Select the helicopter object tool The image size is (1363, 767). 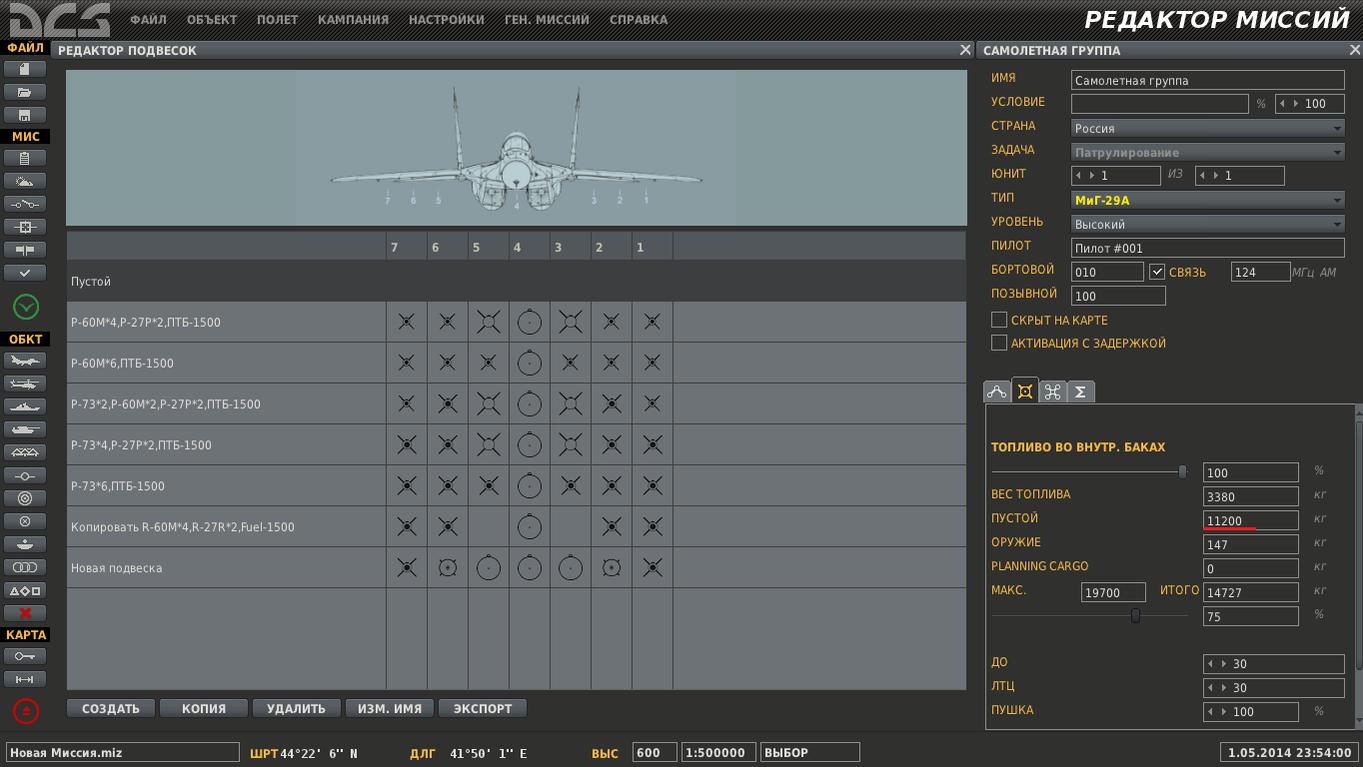point(25,384)
